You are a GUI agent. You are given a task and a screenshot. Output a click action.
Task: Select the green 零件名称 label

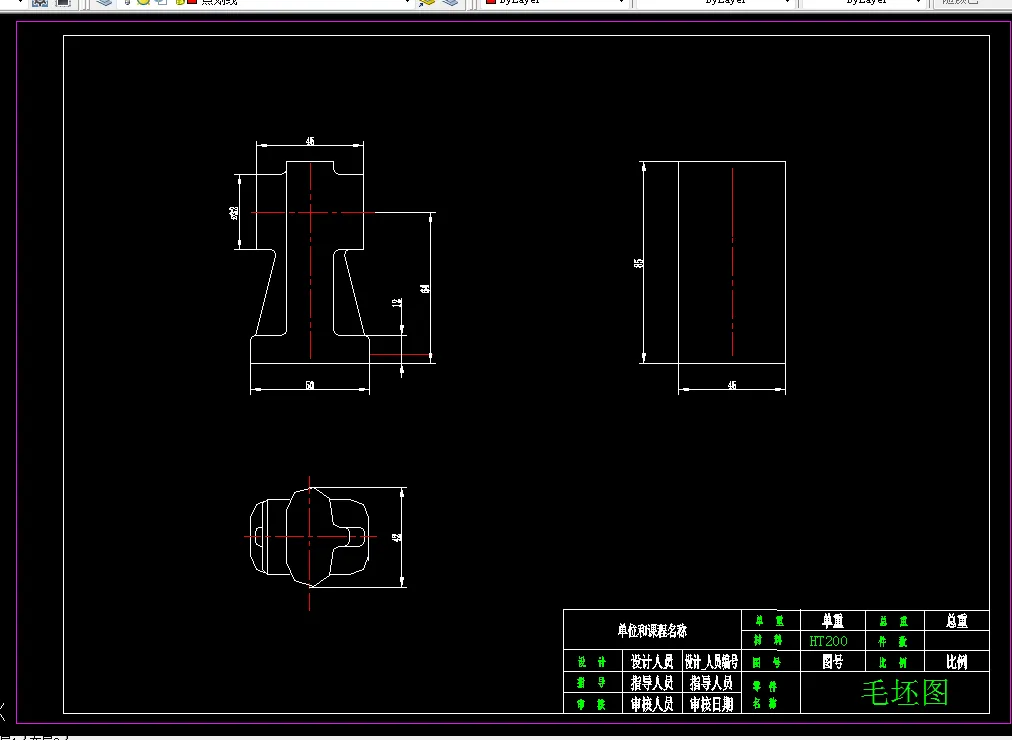point(764,694)
